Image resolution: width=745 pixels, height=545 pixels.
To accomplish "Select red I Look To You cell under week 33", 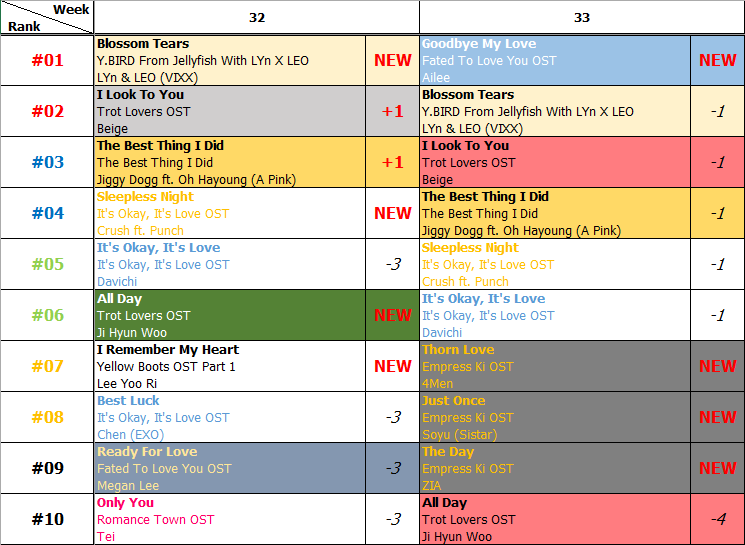I will [x=555, y=162].
